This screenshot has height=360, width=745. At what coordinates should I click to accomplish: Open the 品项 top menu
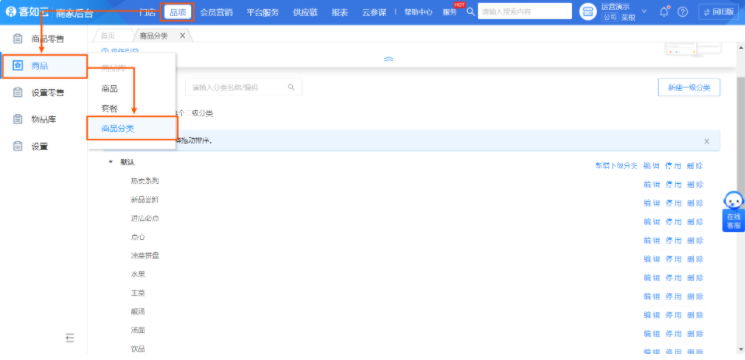click(177, 12)
